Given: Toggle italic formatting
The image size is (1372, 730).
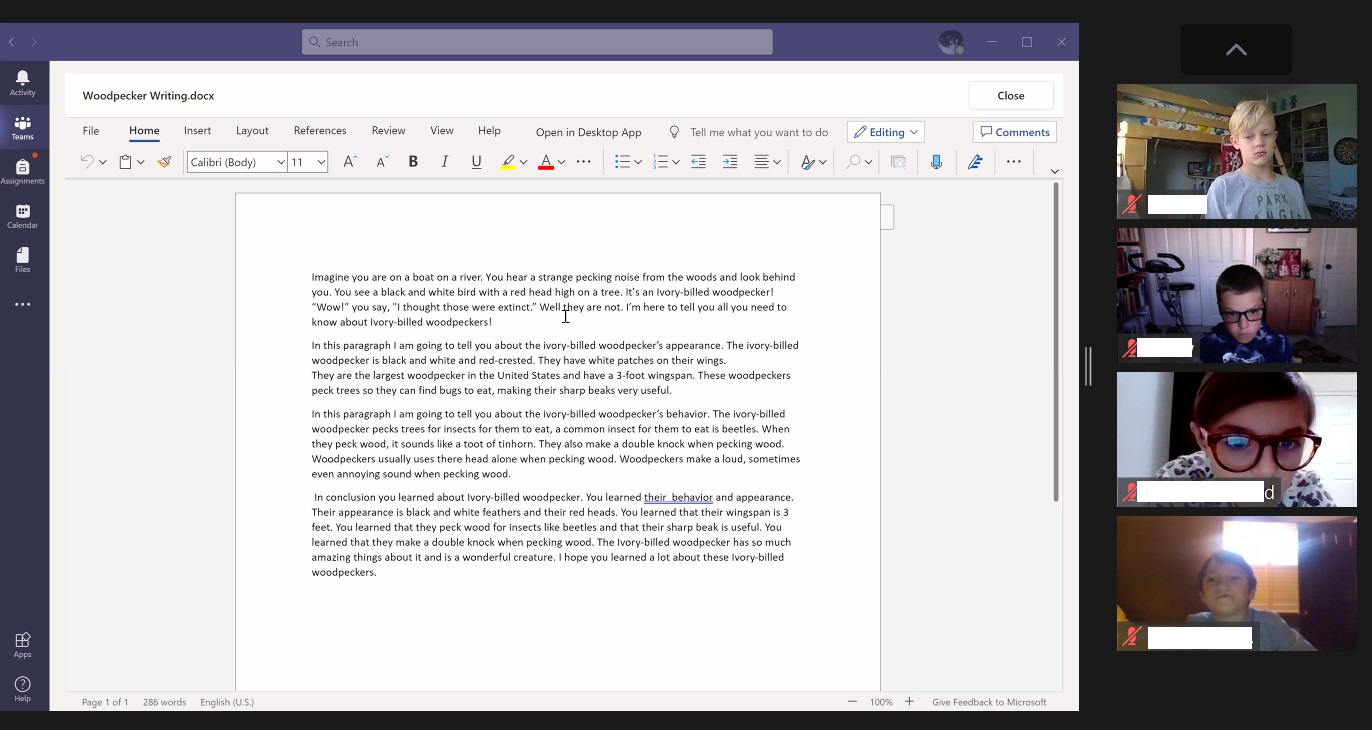Looking at the screenshot, I should [445, 162].
